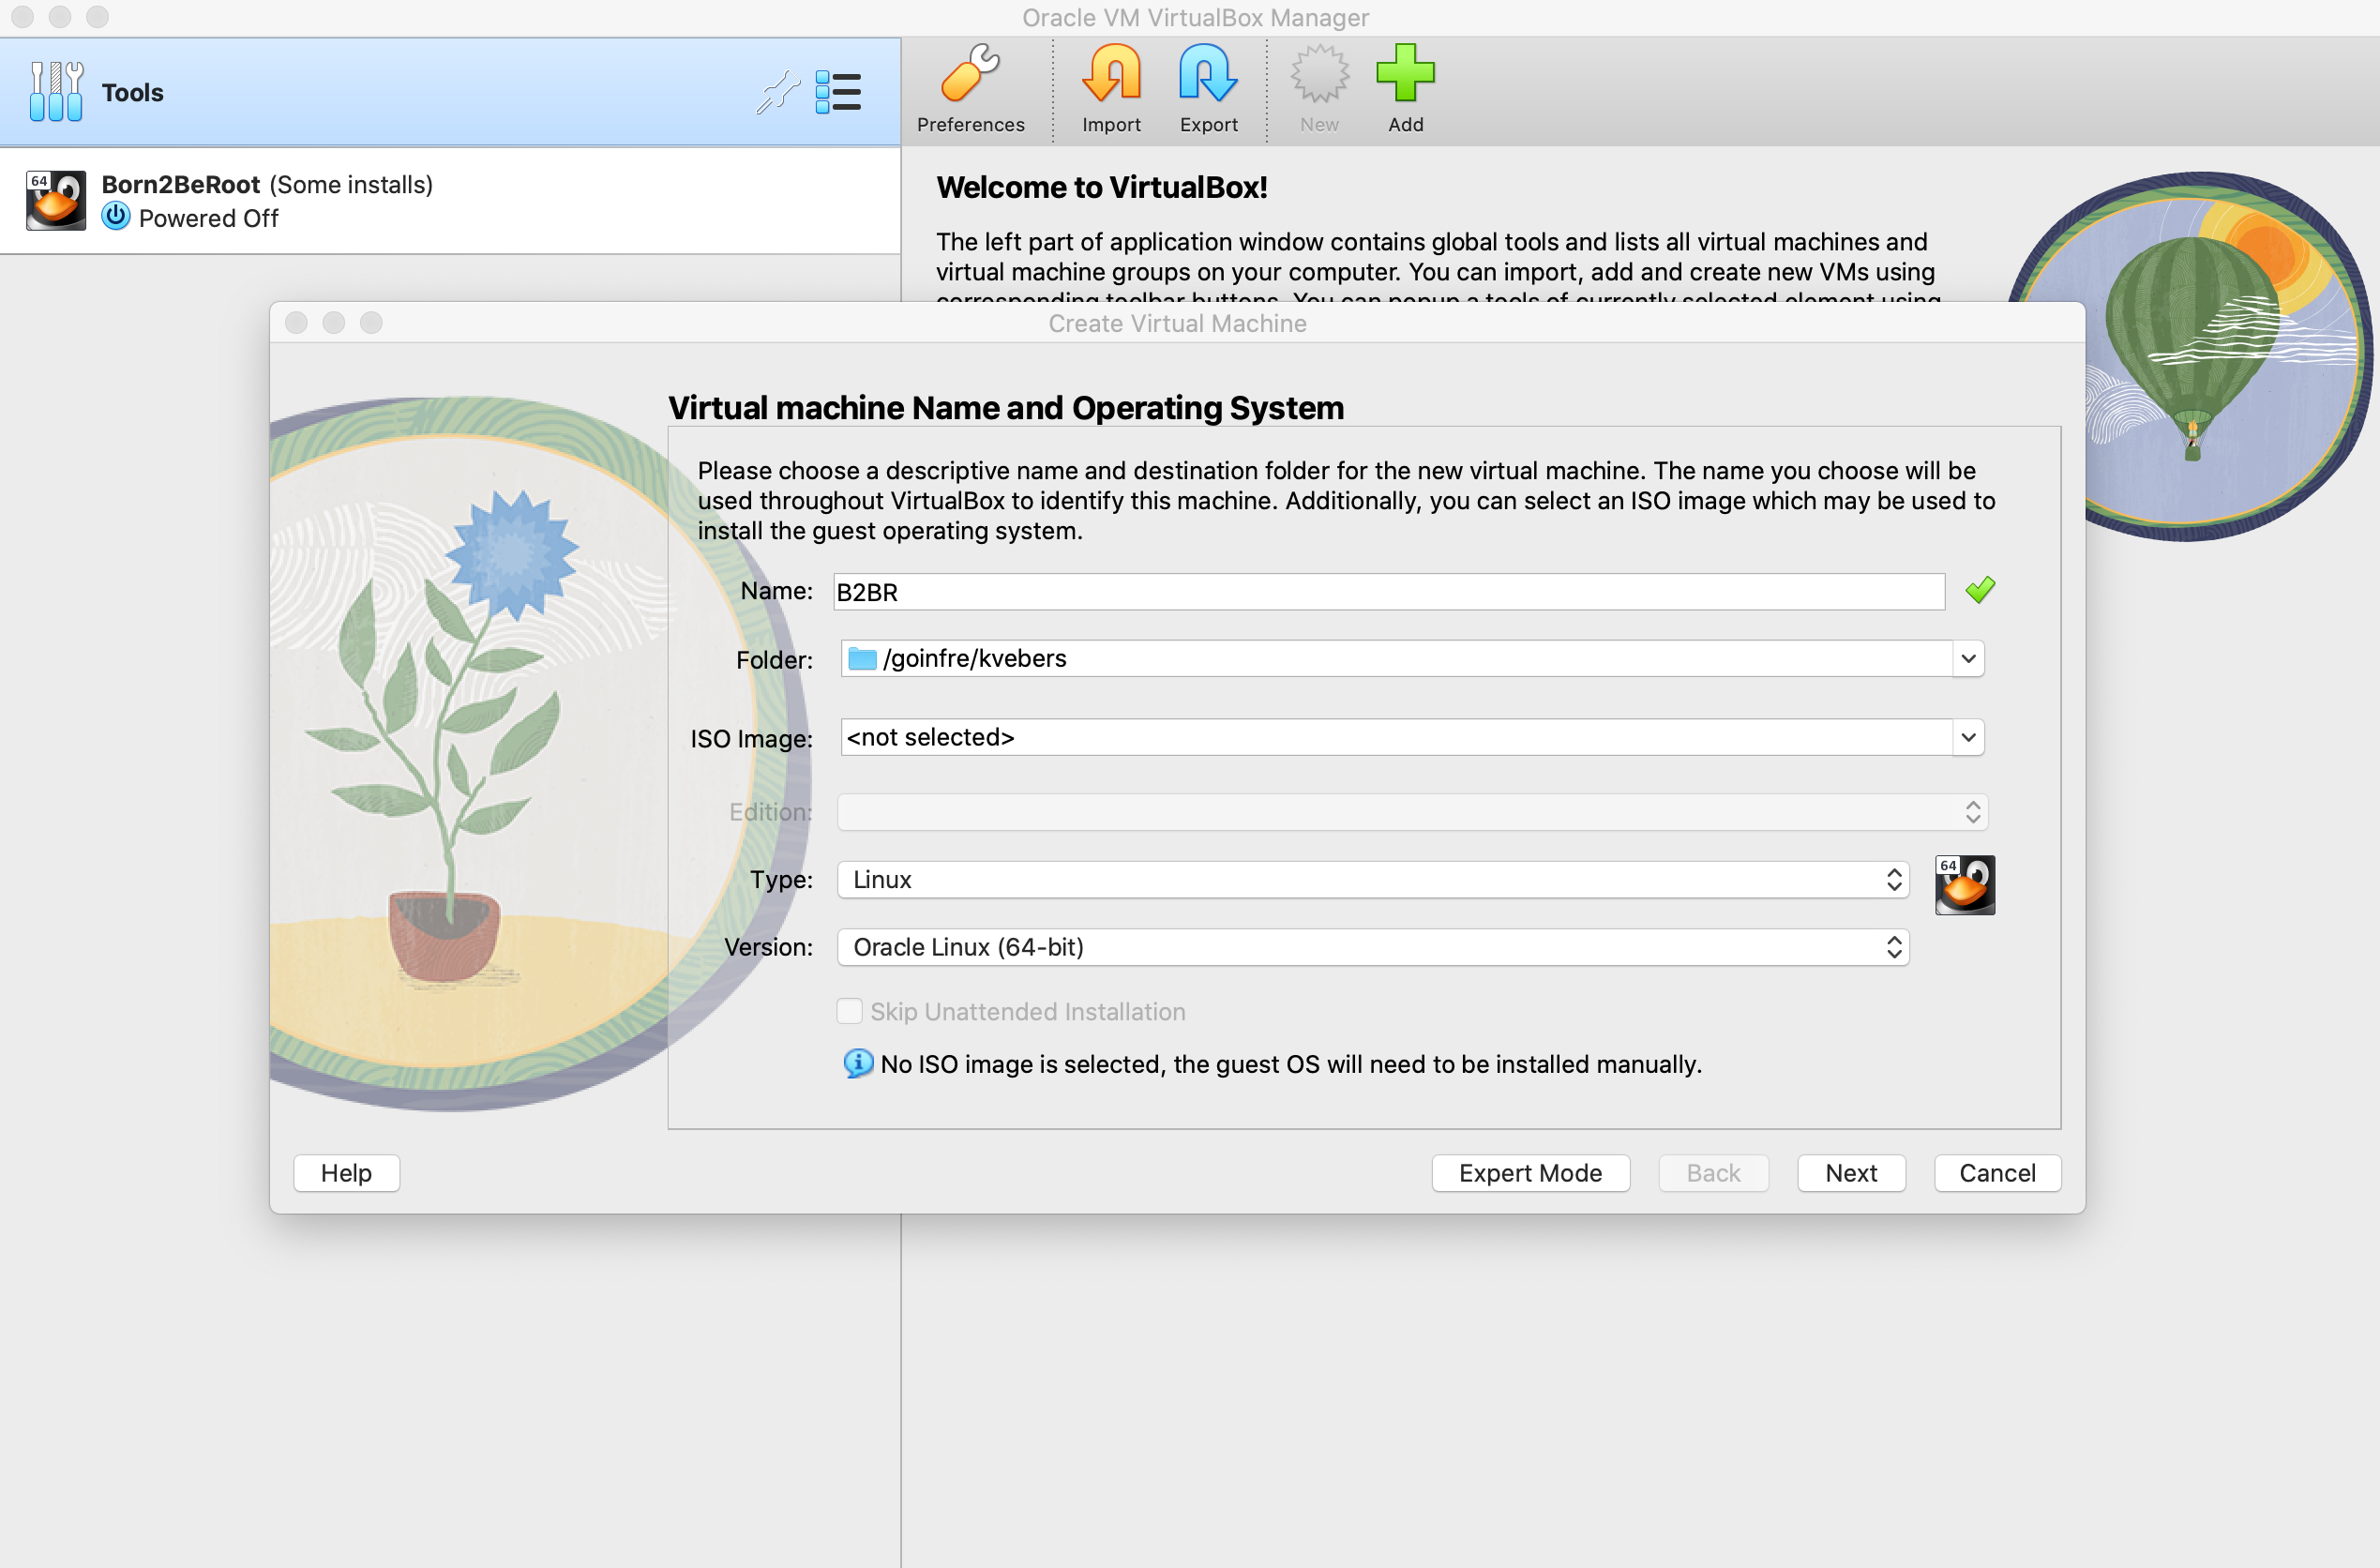Toggle Skip Unattended Installation checkbox
The image size is (2380, 1568).
pyautogui.click(x=850, y=1011)
